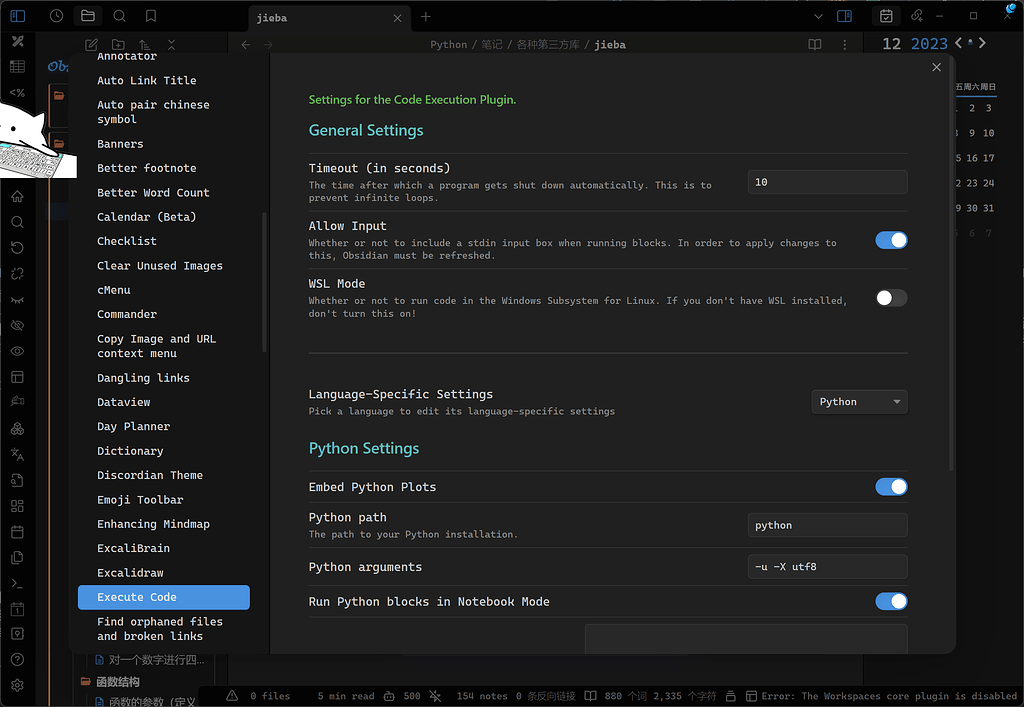This screenshot has width=1024, height=707.
Task: Click the plus icon to open new tab
Action: click(x=426, y=17)
